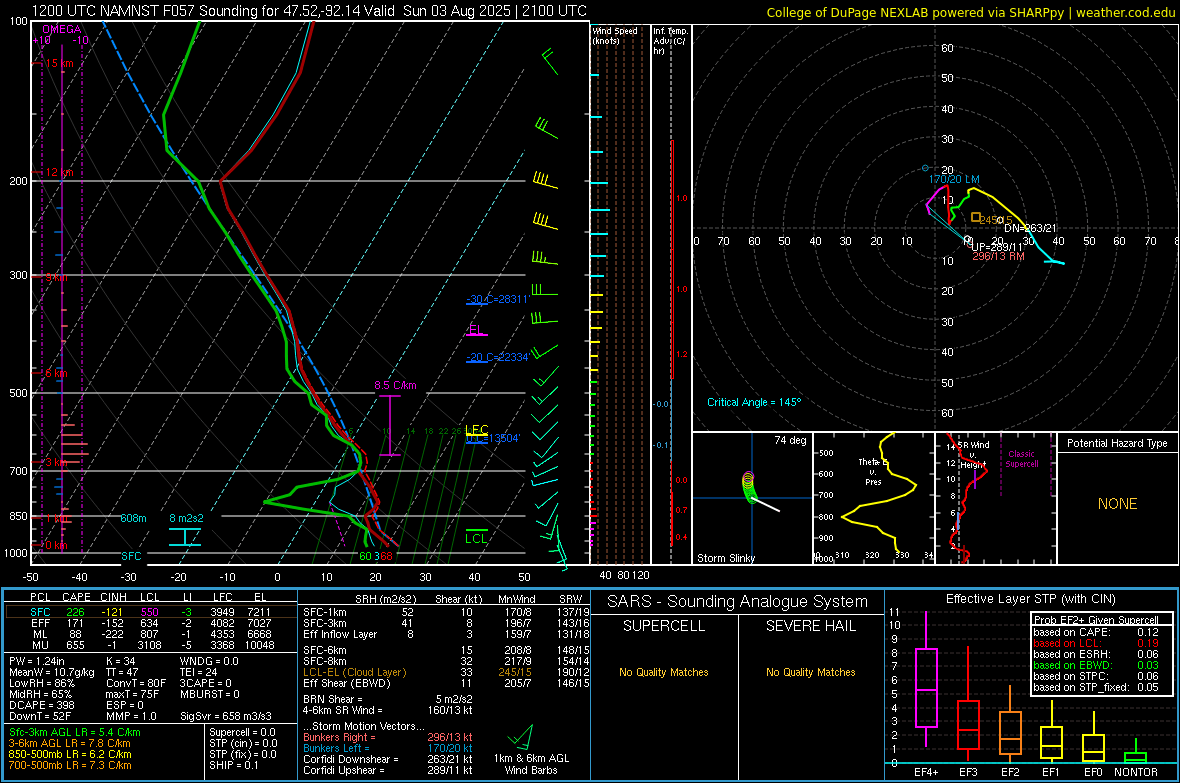The width and height of the screenshot is (1180, 783).
Task: Click the magenta EL level label
Action: point(475,329)
